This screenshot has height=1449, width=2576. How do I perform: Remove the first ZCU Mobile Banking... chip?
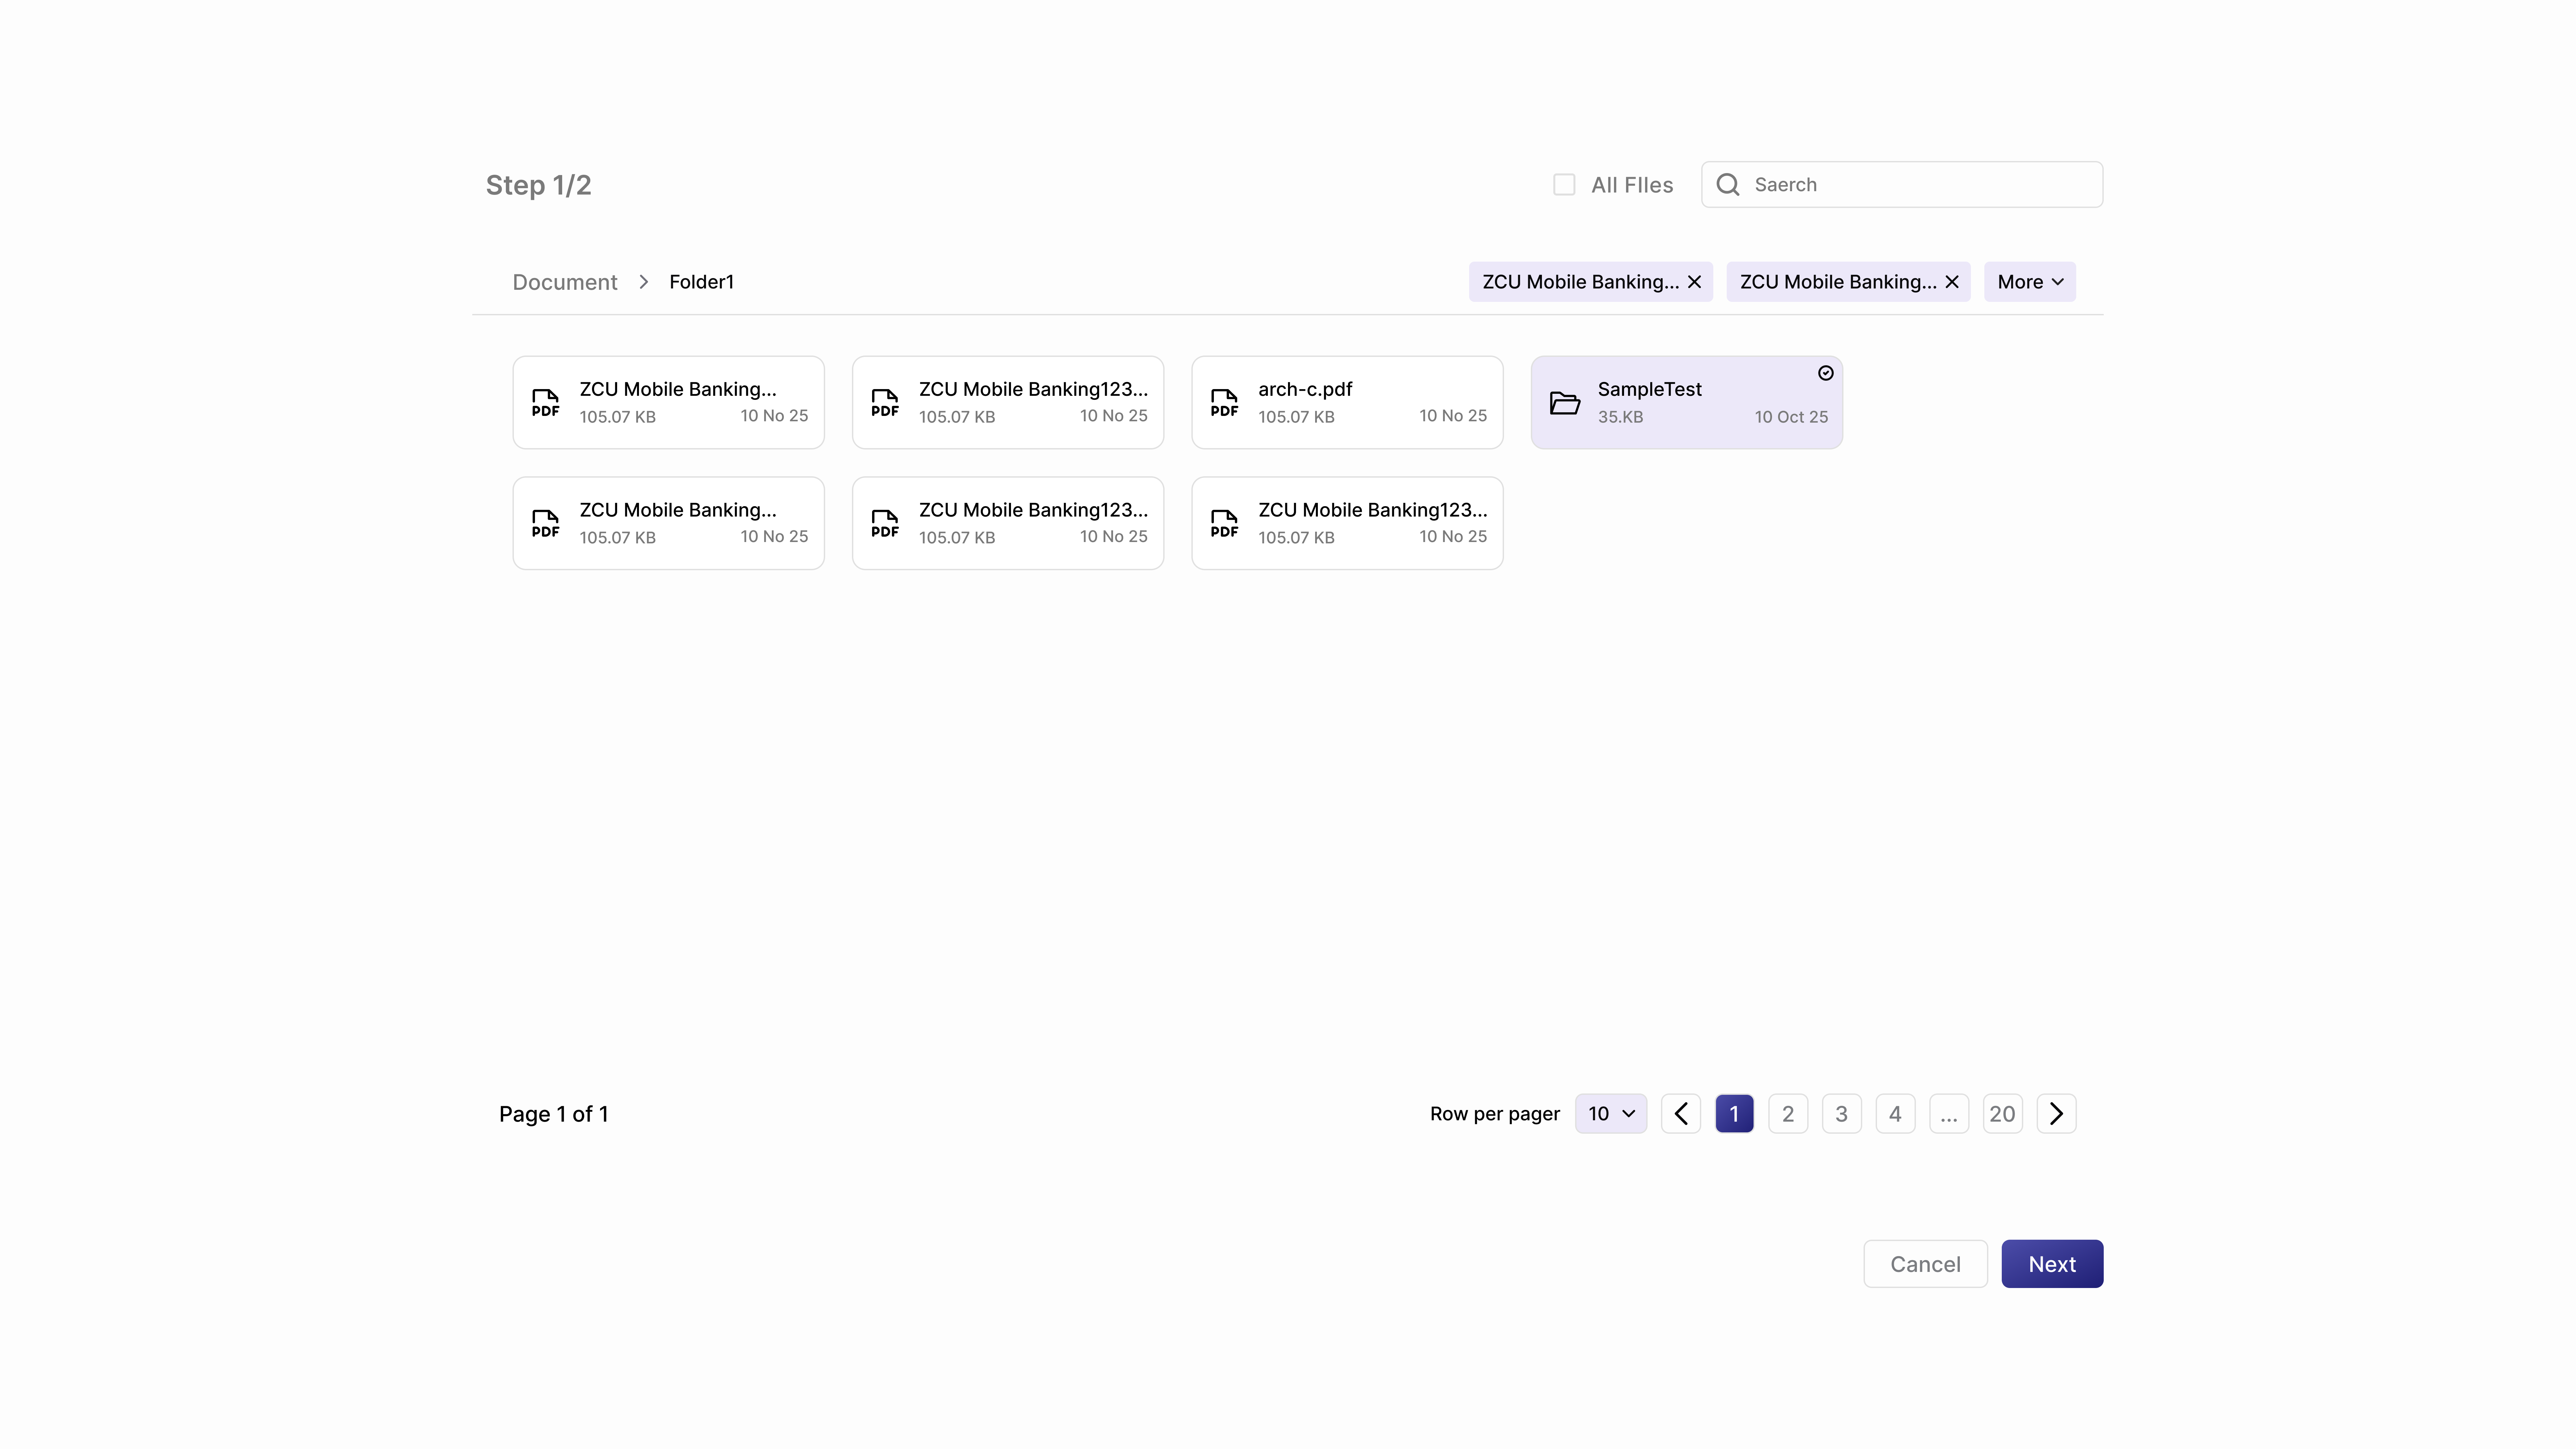pos(1694,282)
